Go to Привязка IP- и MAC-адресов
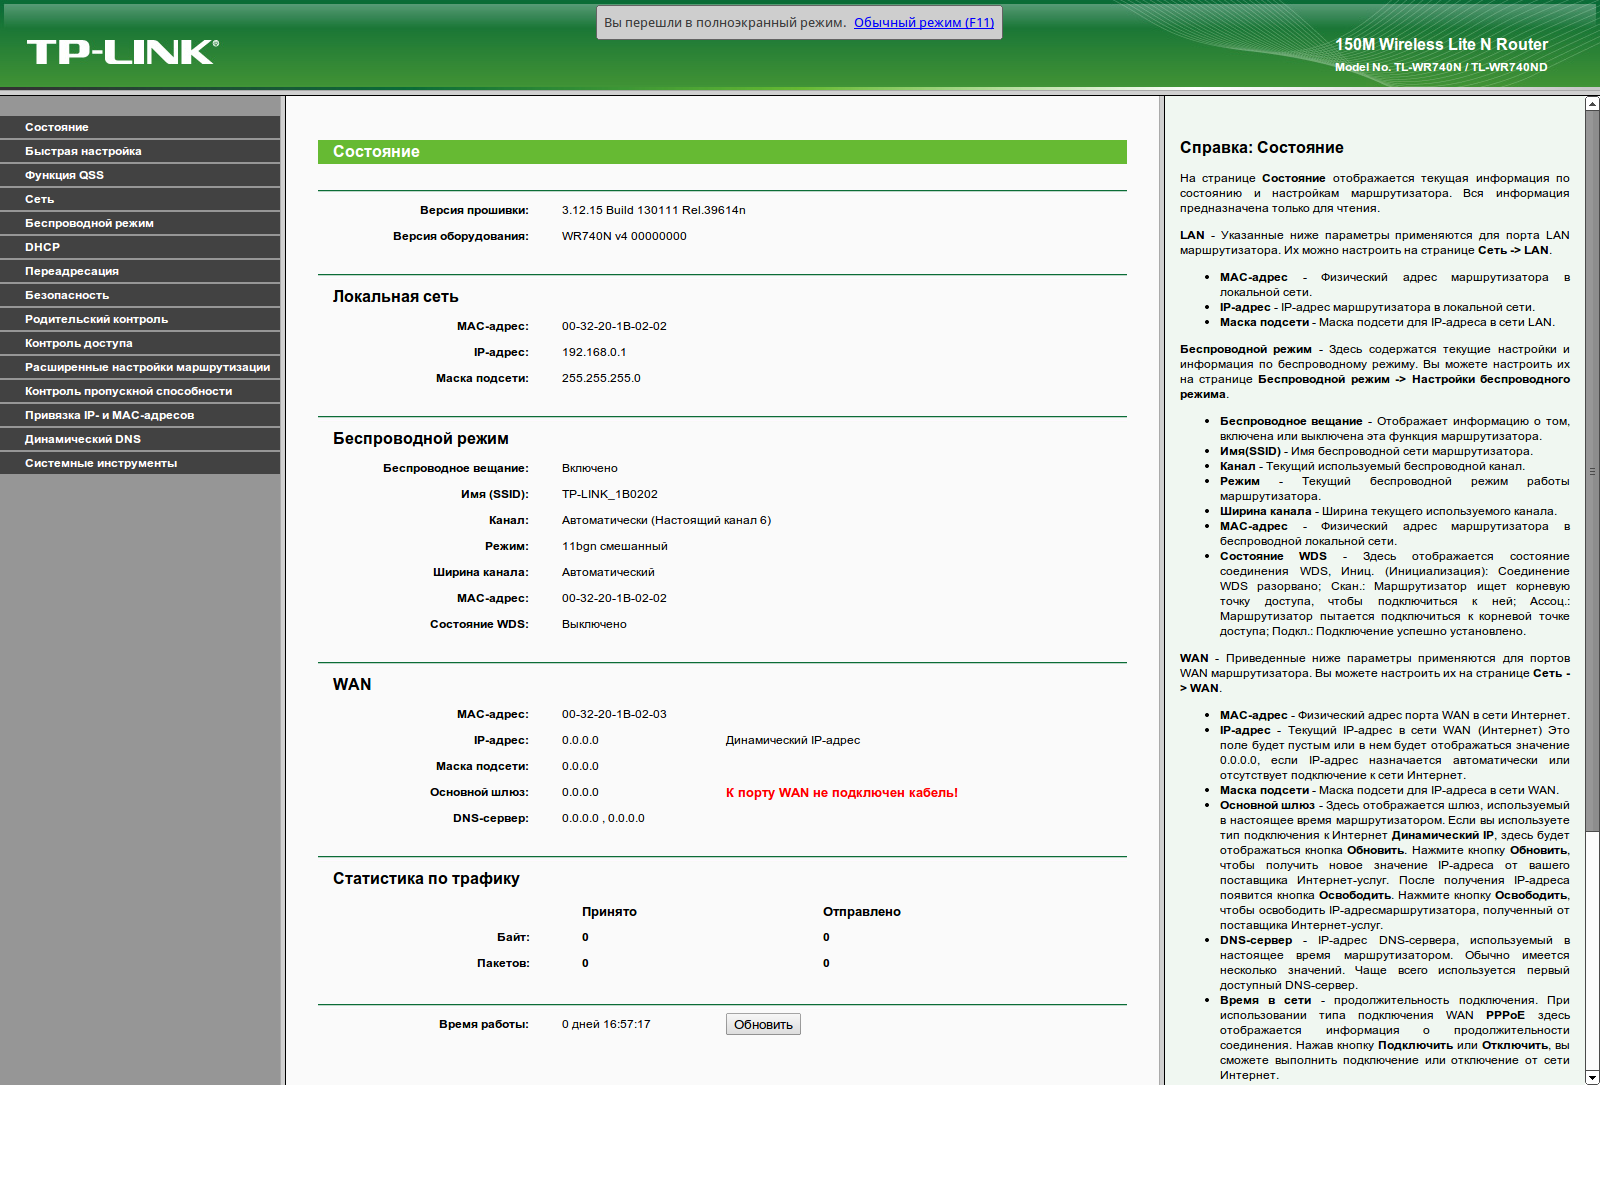 (109, 415)
